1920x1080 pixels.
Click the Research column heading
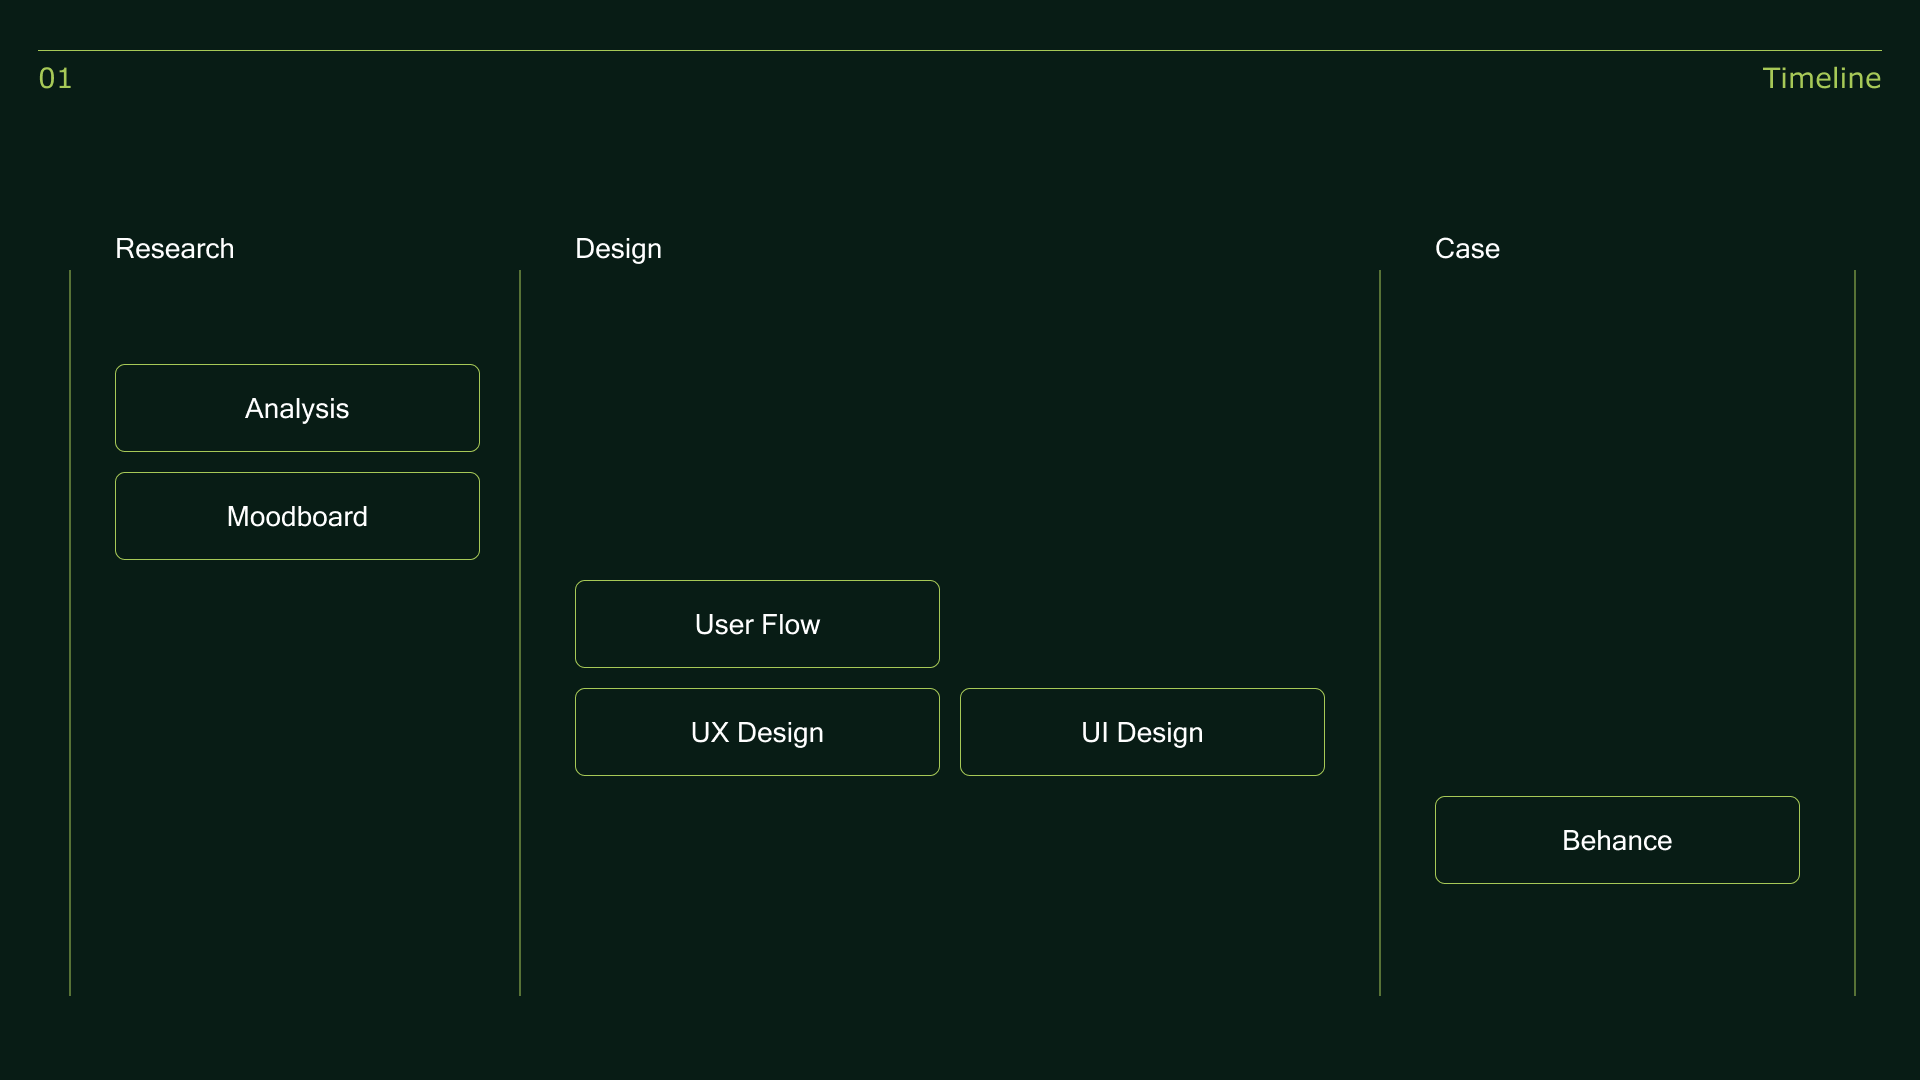[x=175, y=248]
